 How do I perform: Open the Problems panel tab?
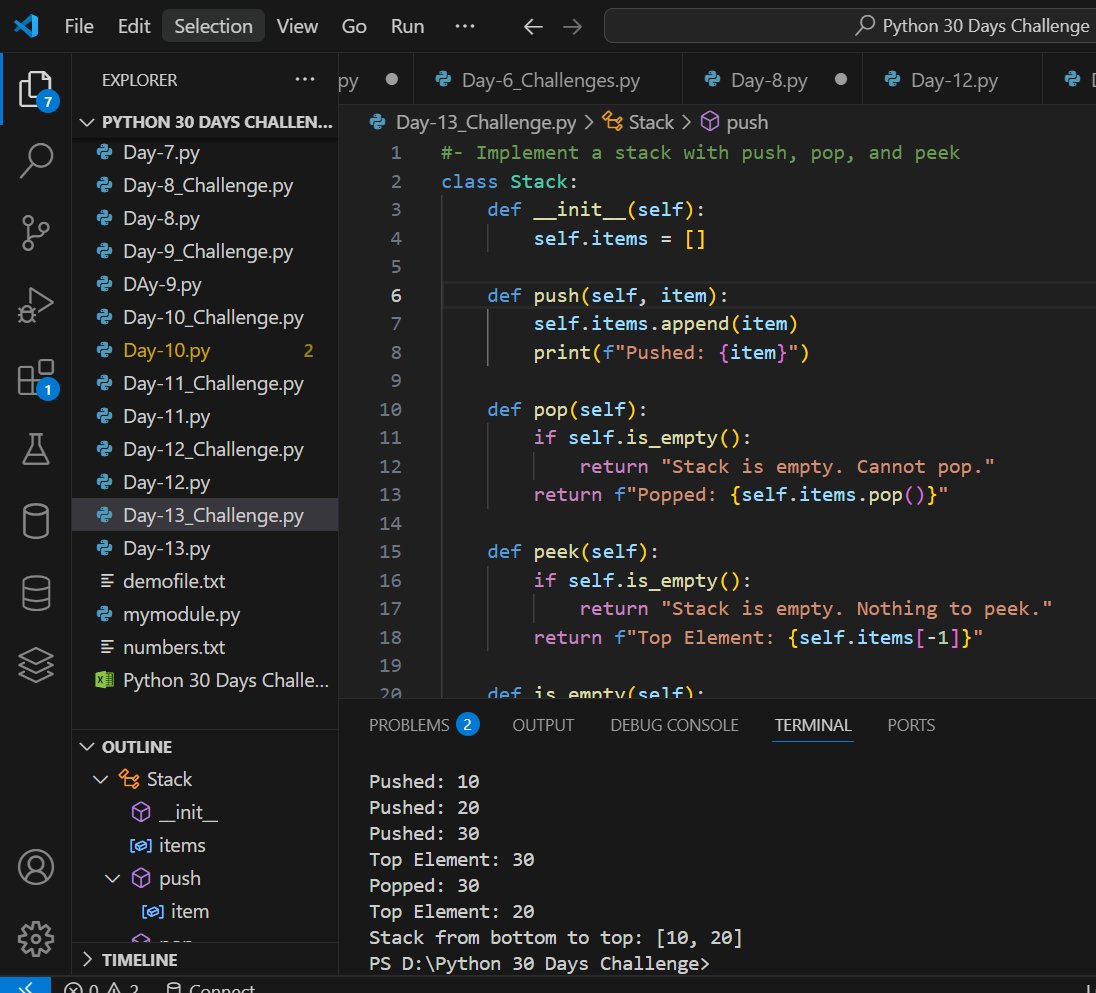[x=423, y=725]
